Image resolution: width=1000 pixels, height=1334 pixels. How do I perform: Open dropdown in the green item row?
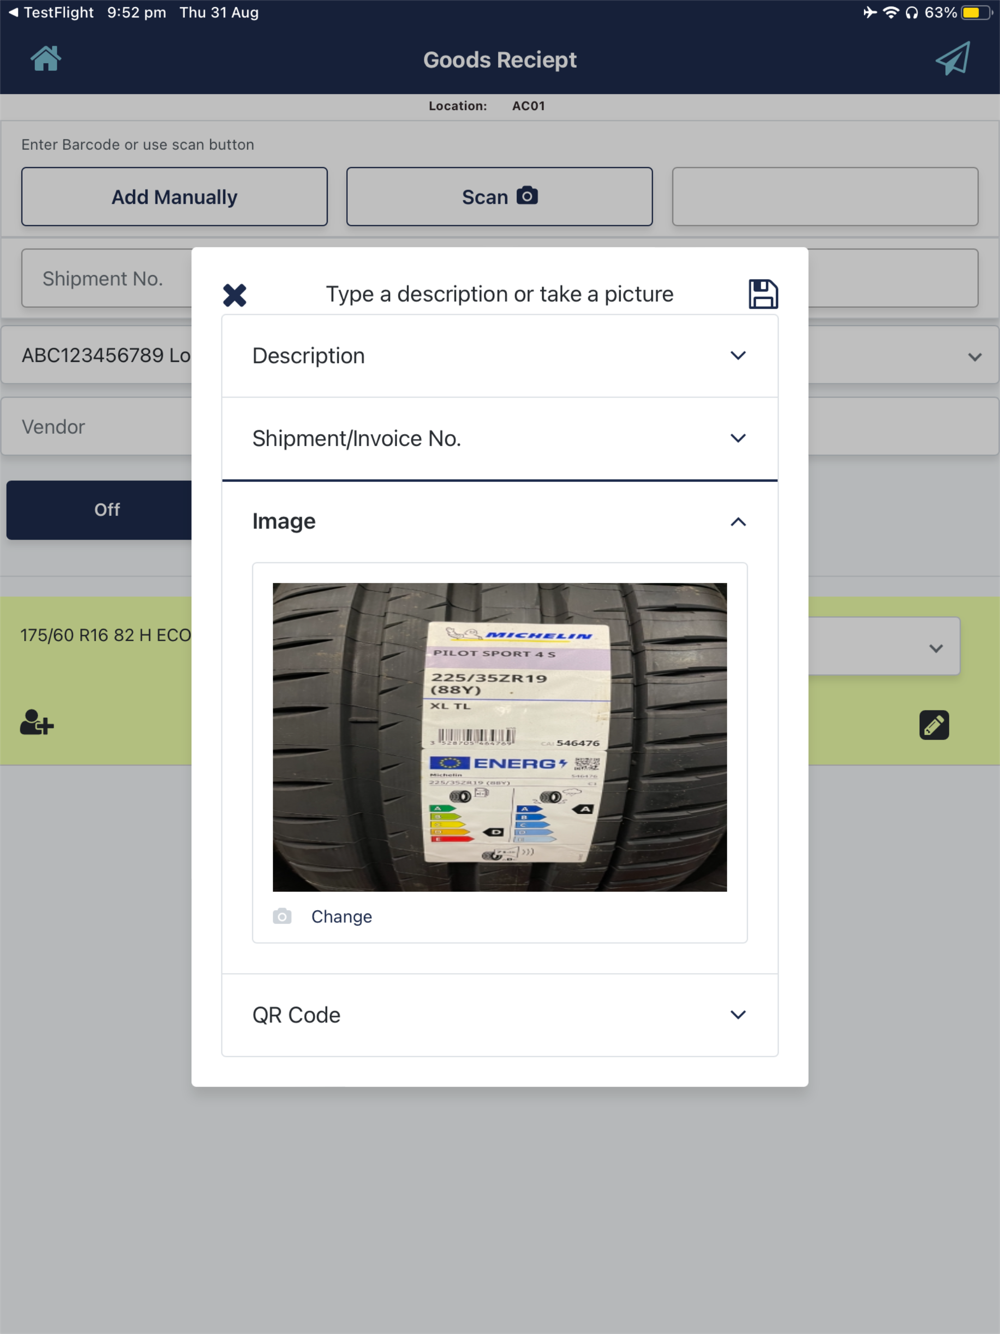pos(936,648)
